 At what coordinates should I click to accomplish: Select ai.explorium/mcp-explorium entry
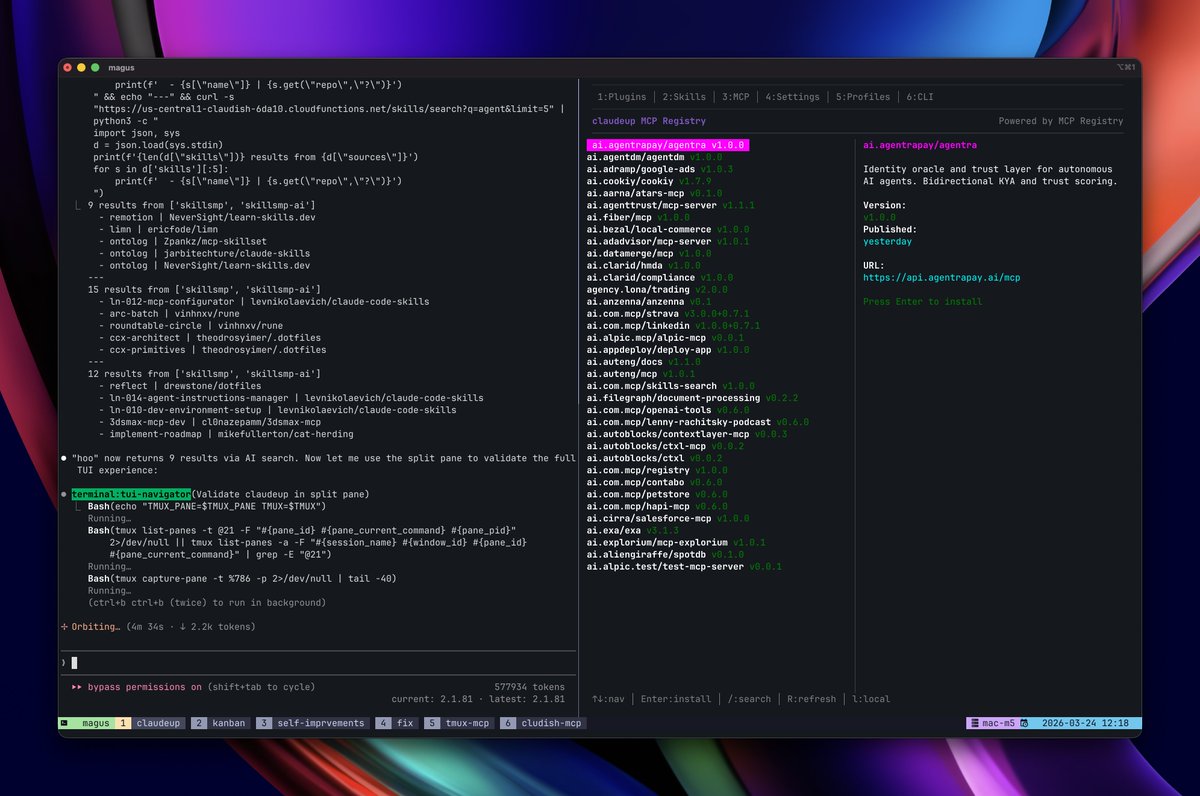(676, 541)
